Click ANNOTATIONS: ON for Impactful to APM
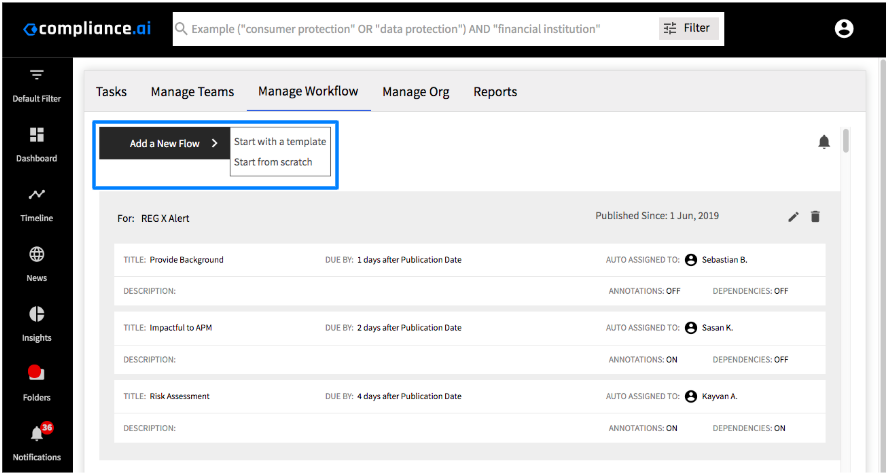Image resolution: width=887 pixels, height=473 pixels. 643,359
